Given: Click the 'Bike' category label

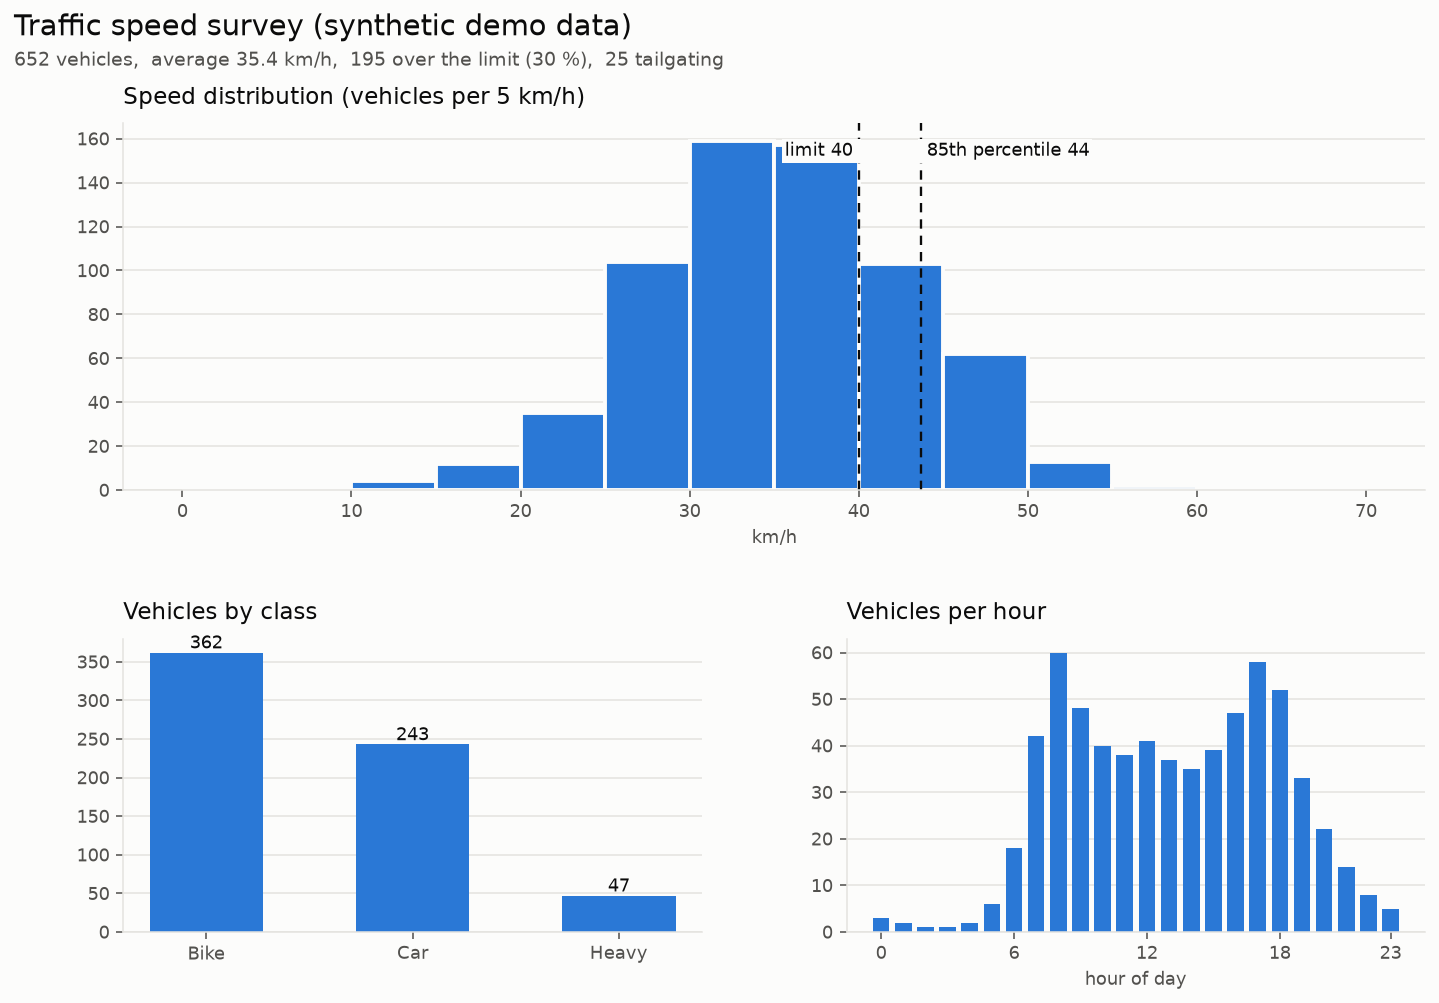Looking at the screenshot, I should click(206, 953).
